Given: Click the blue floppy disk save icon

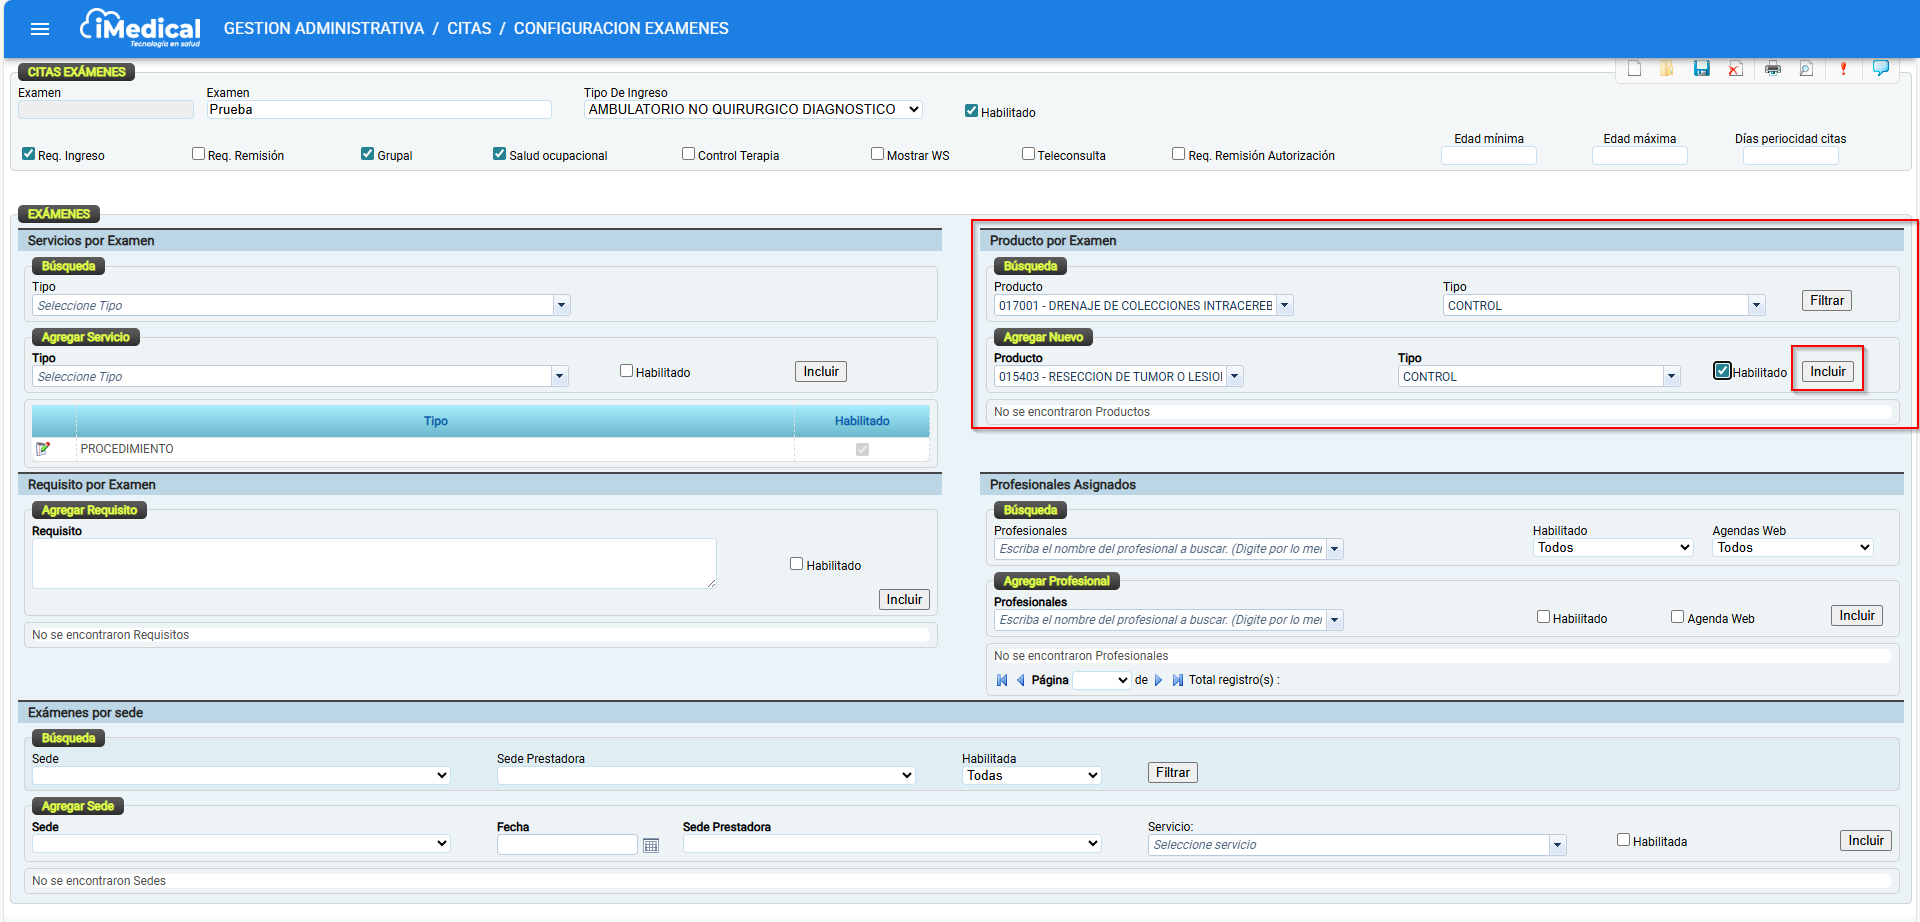Looking at the screenshot, I should point(1701,68).
